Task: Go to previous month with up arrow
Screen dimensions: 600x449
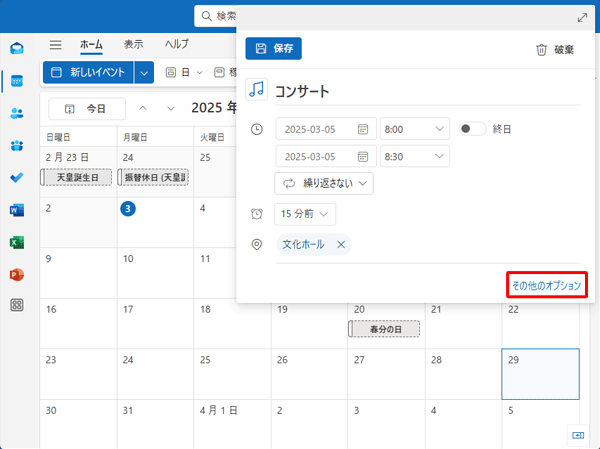Action: click(x=143, y=109)
